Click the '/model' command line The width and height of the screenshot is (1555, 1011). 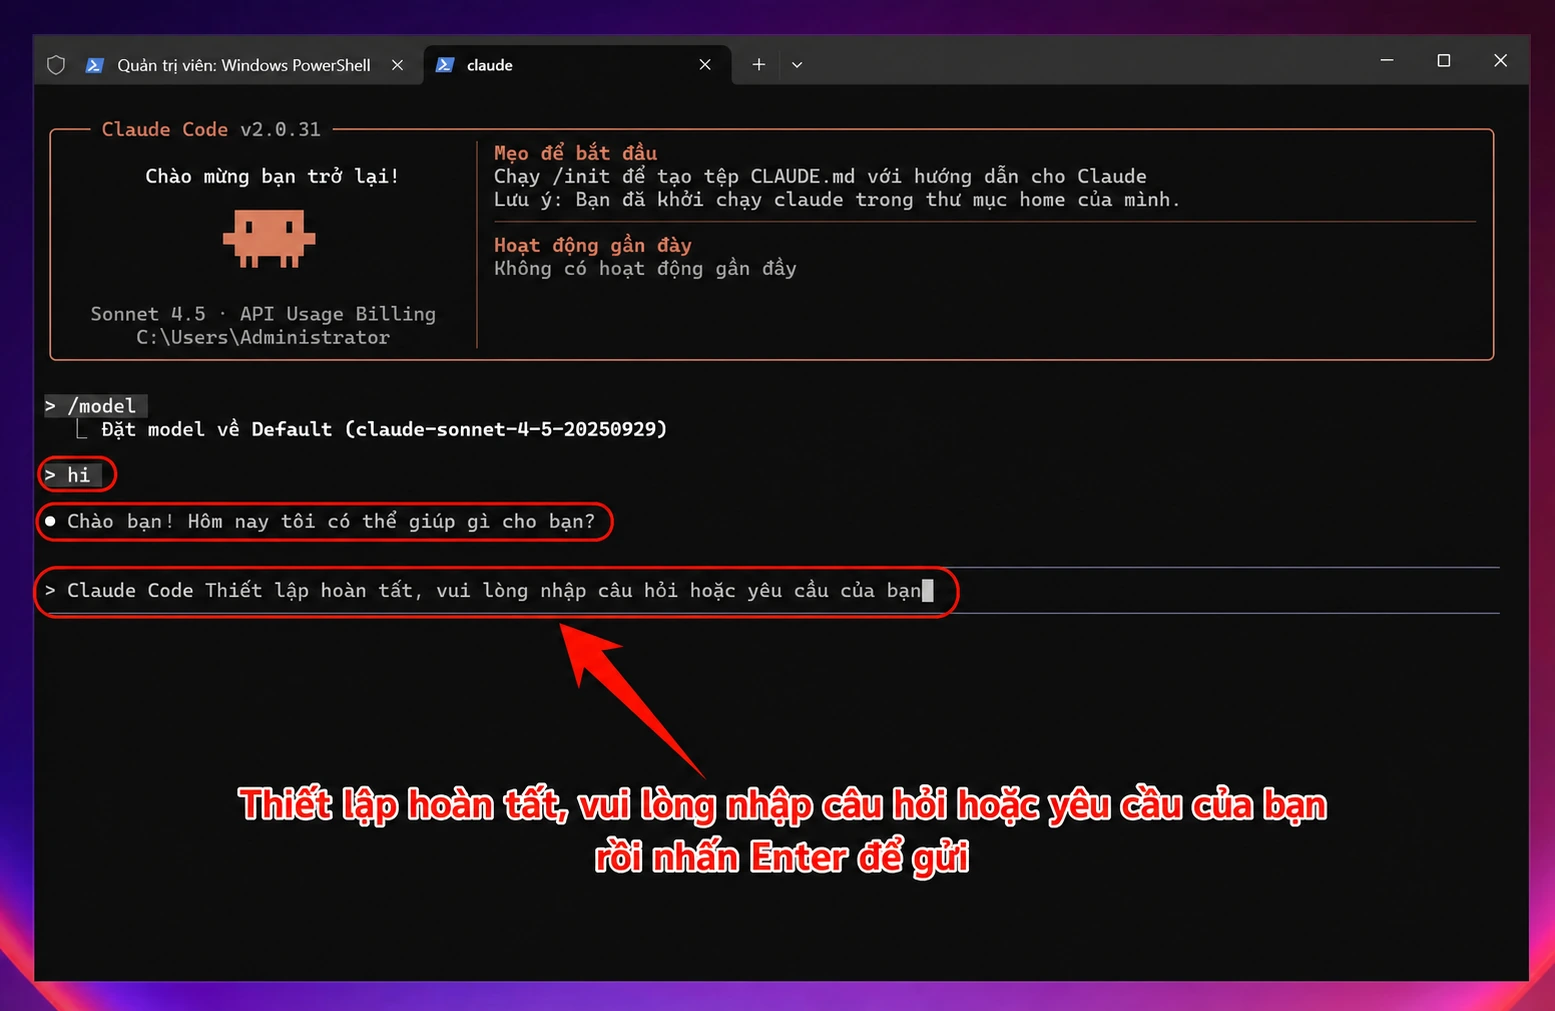[x=96, y=406]
